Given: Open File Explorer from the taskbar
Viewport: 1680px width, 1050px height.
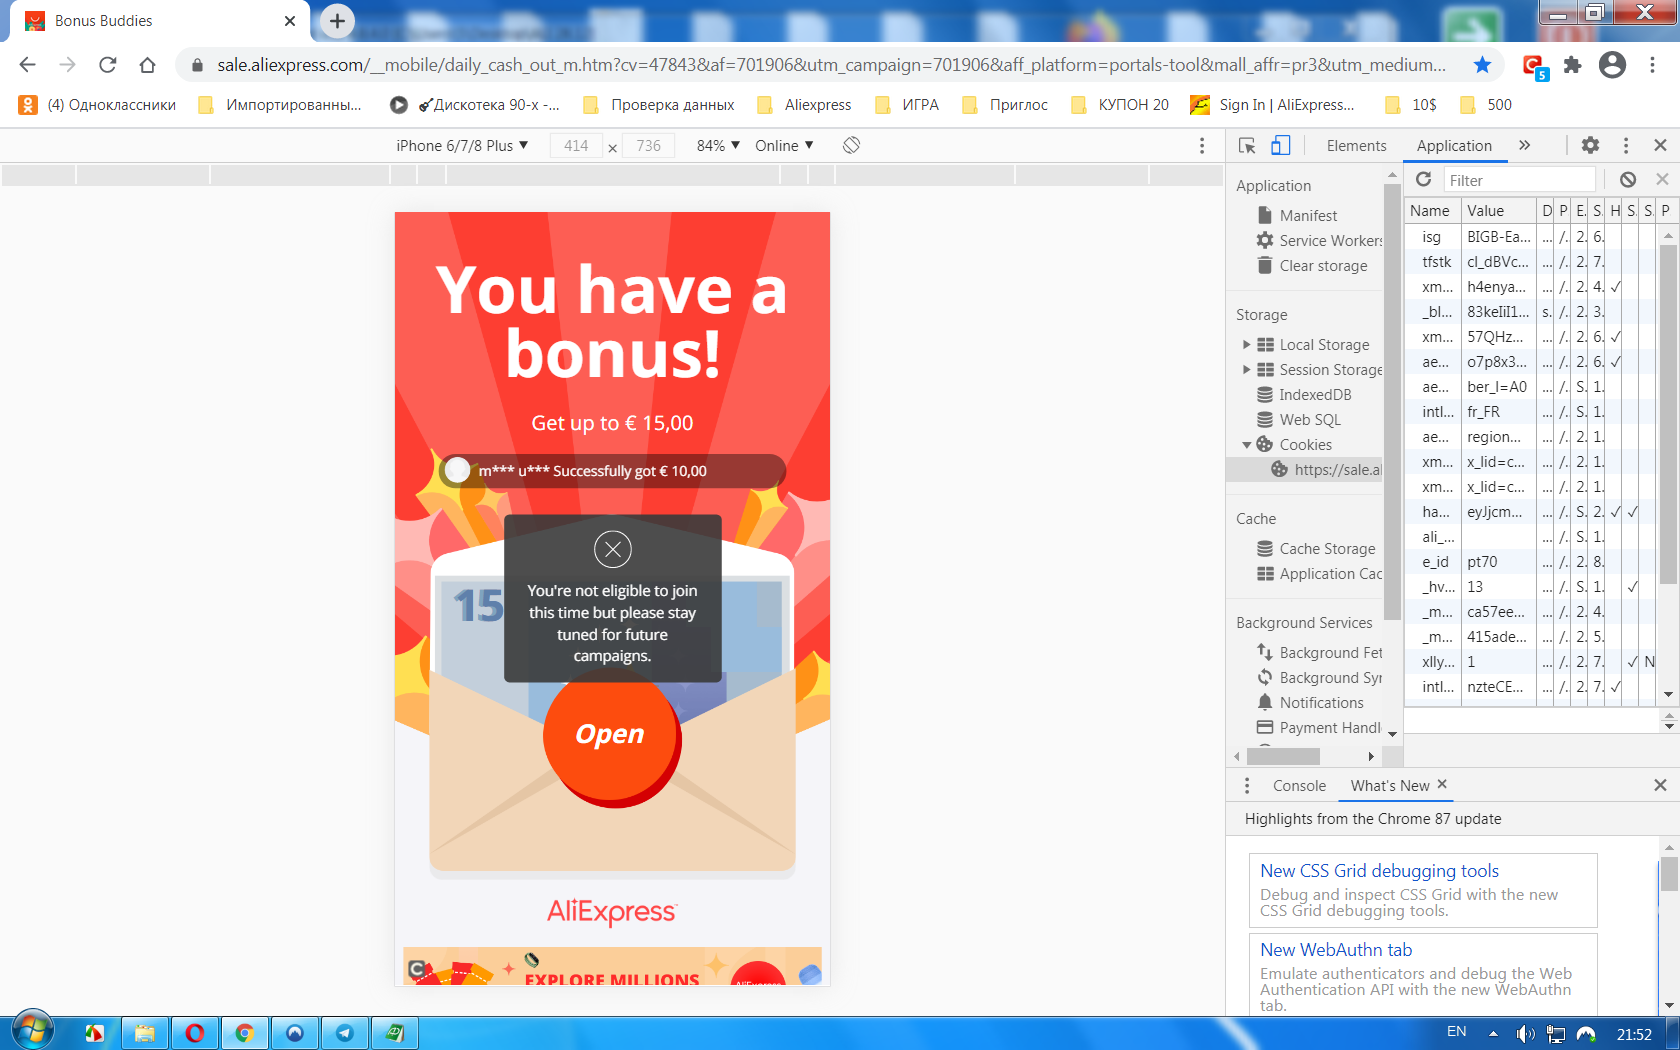Looking at the screenshot, I should [145, 1033].
